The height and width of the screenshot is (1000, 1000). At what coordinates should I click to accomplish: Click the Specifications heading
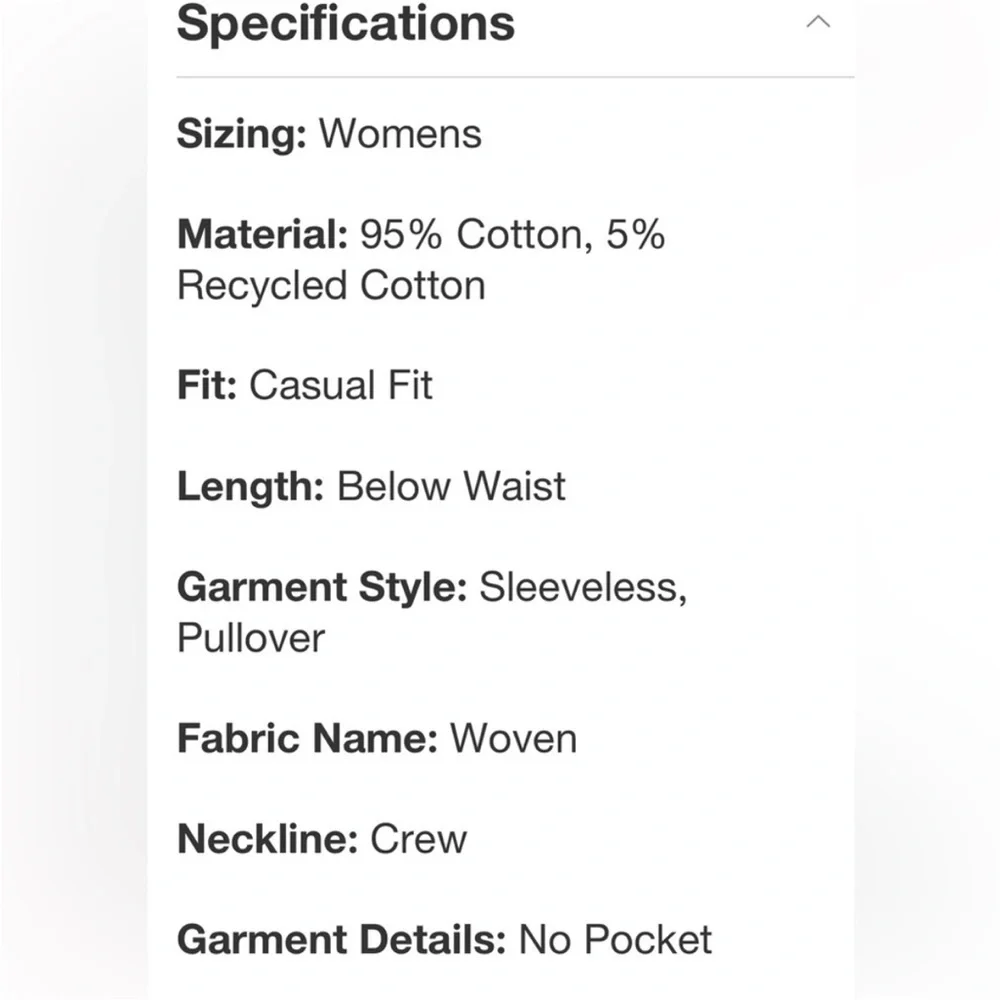[x=346, y=24]
